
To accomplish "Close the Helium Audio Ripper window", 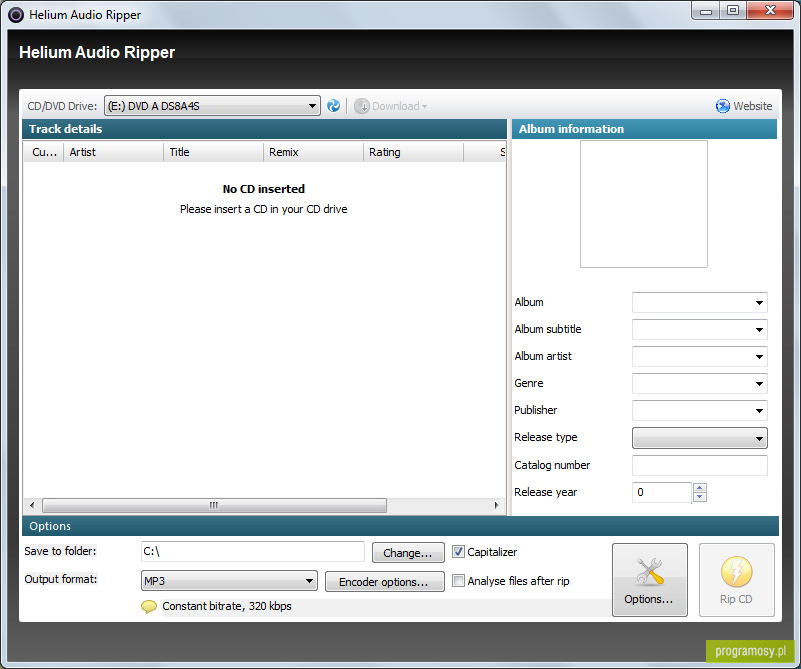I will (771, 11).
